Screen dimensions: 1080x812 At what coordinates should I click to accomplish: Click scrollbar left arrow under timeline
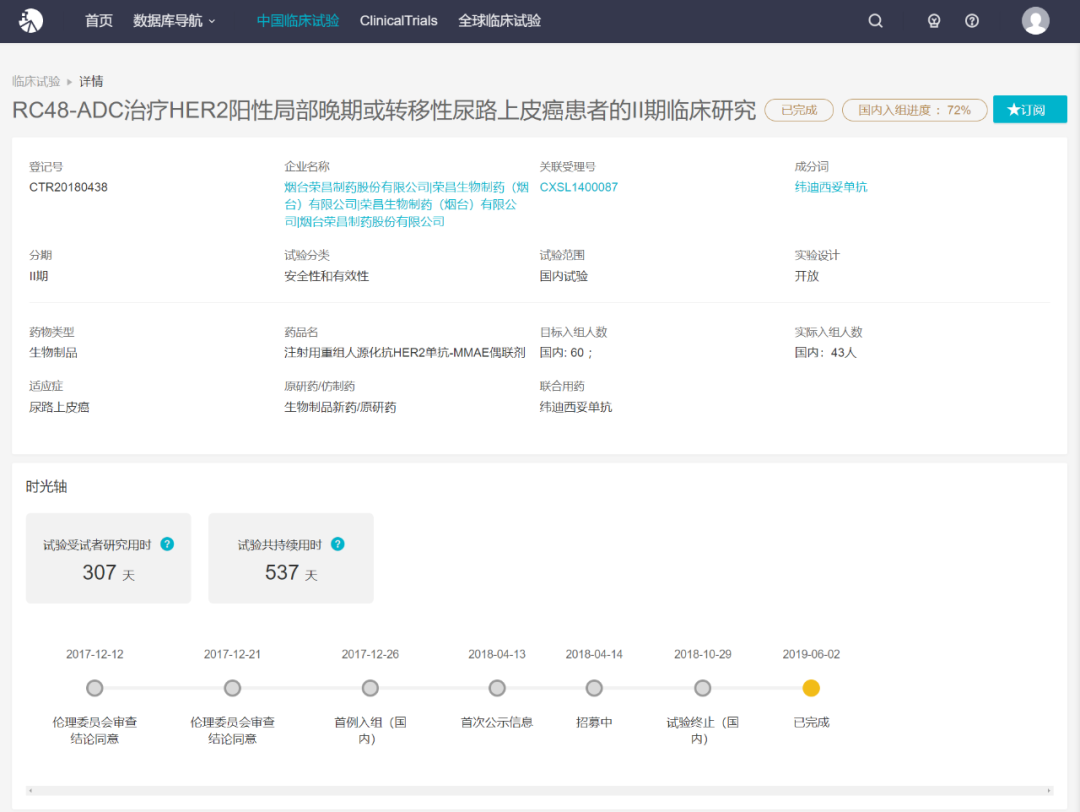pos(30,791)
